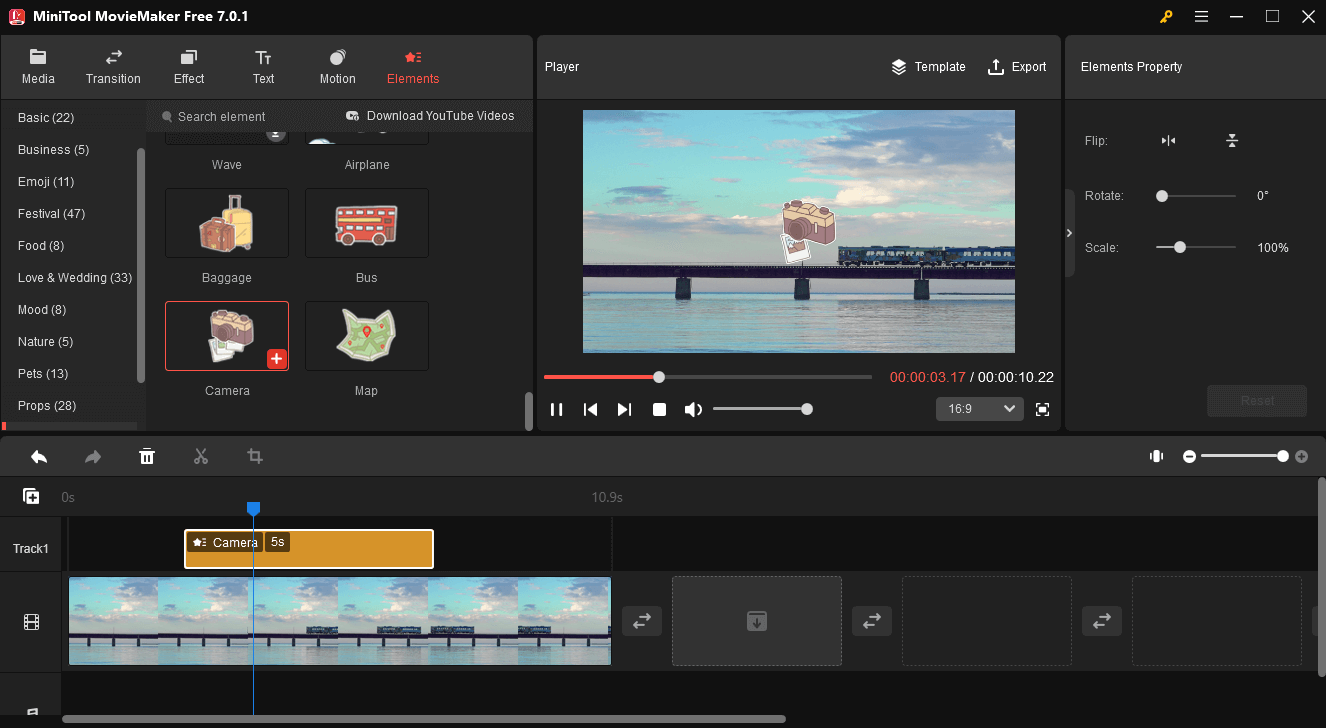Open the Template view
The height and width of the screenshot is (728, 1326).
[x=928, y=67]
